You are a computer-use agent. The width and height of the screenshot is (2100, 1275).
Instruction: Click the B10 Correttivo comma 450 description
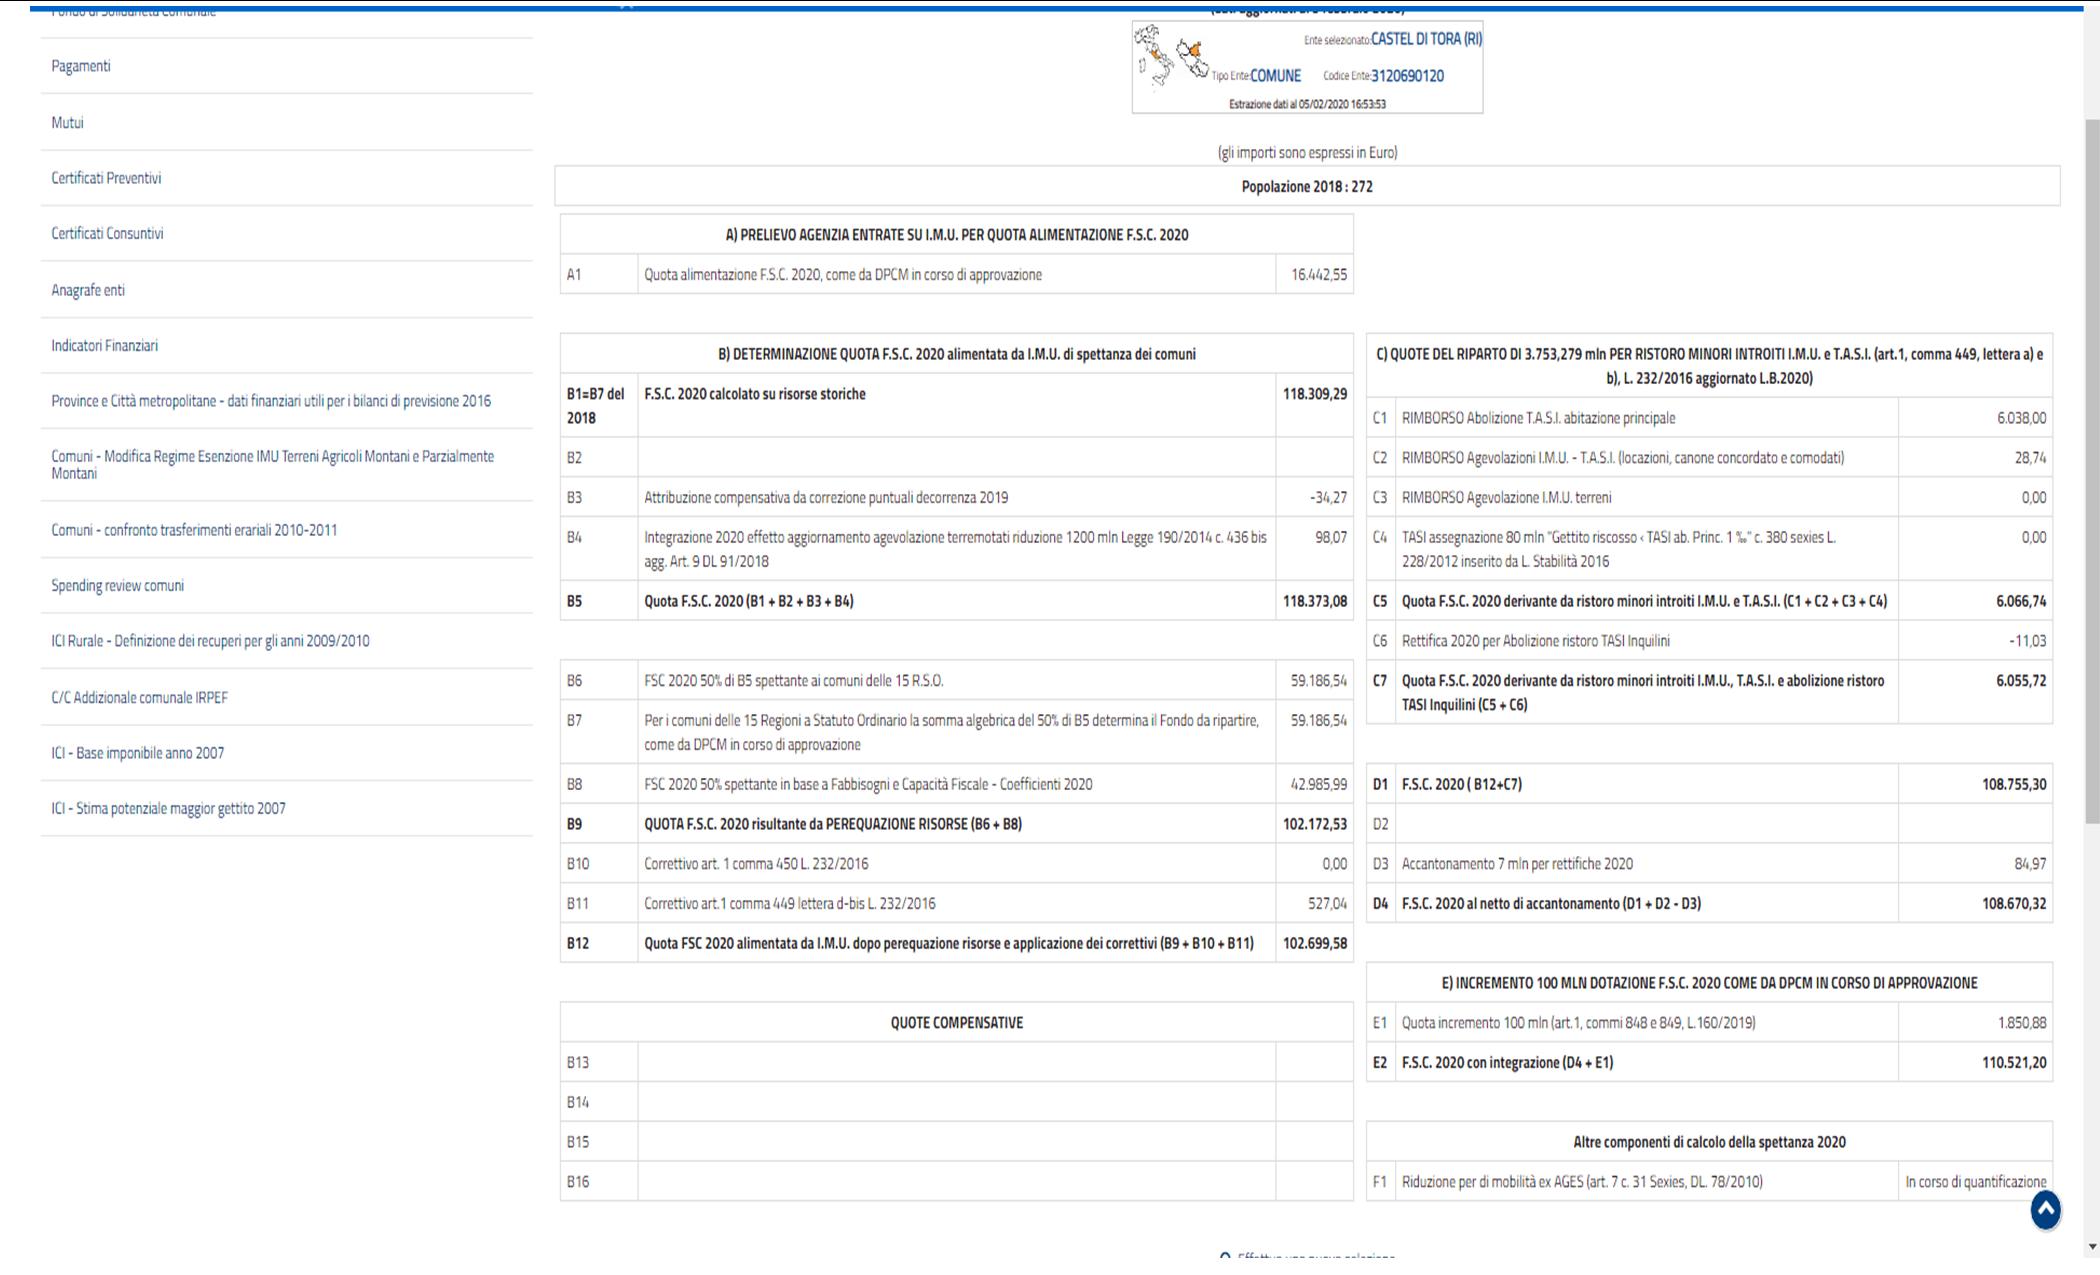tap(756, 864)
